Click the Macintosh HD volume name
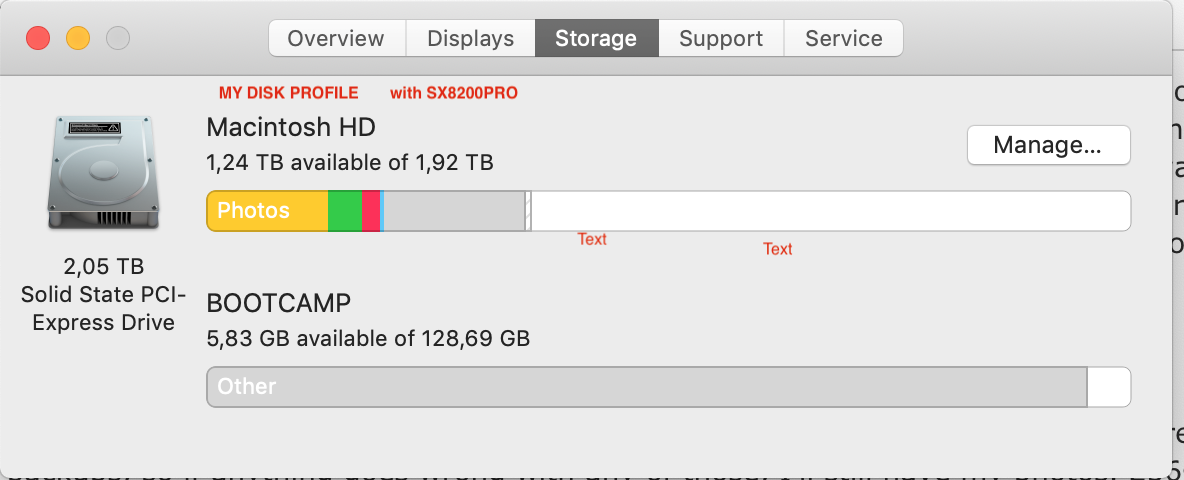1184x480 pixels. click(x=291, y=127)
